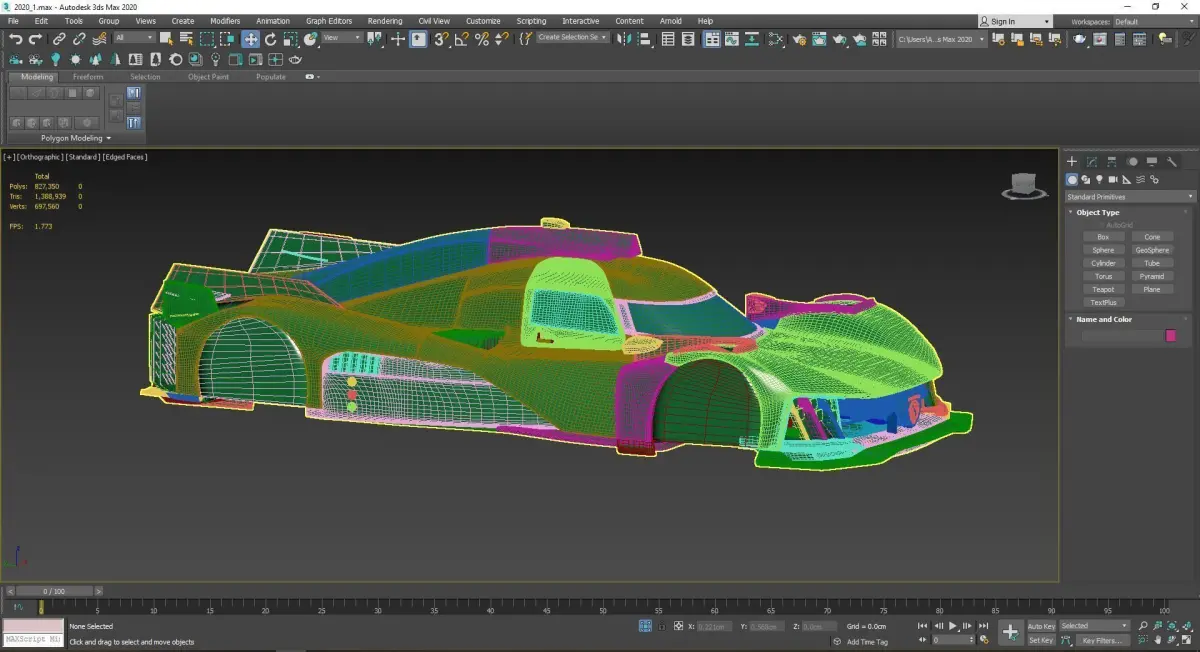Open the Rendering menu
The width and height of the screenshot is (1200, 652).
(384, 21)
